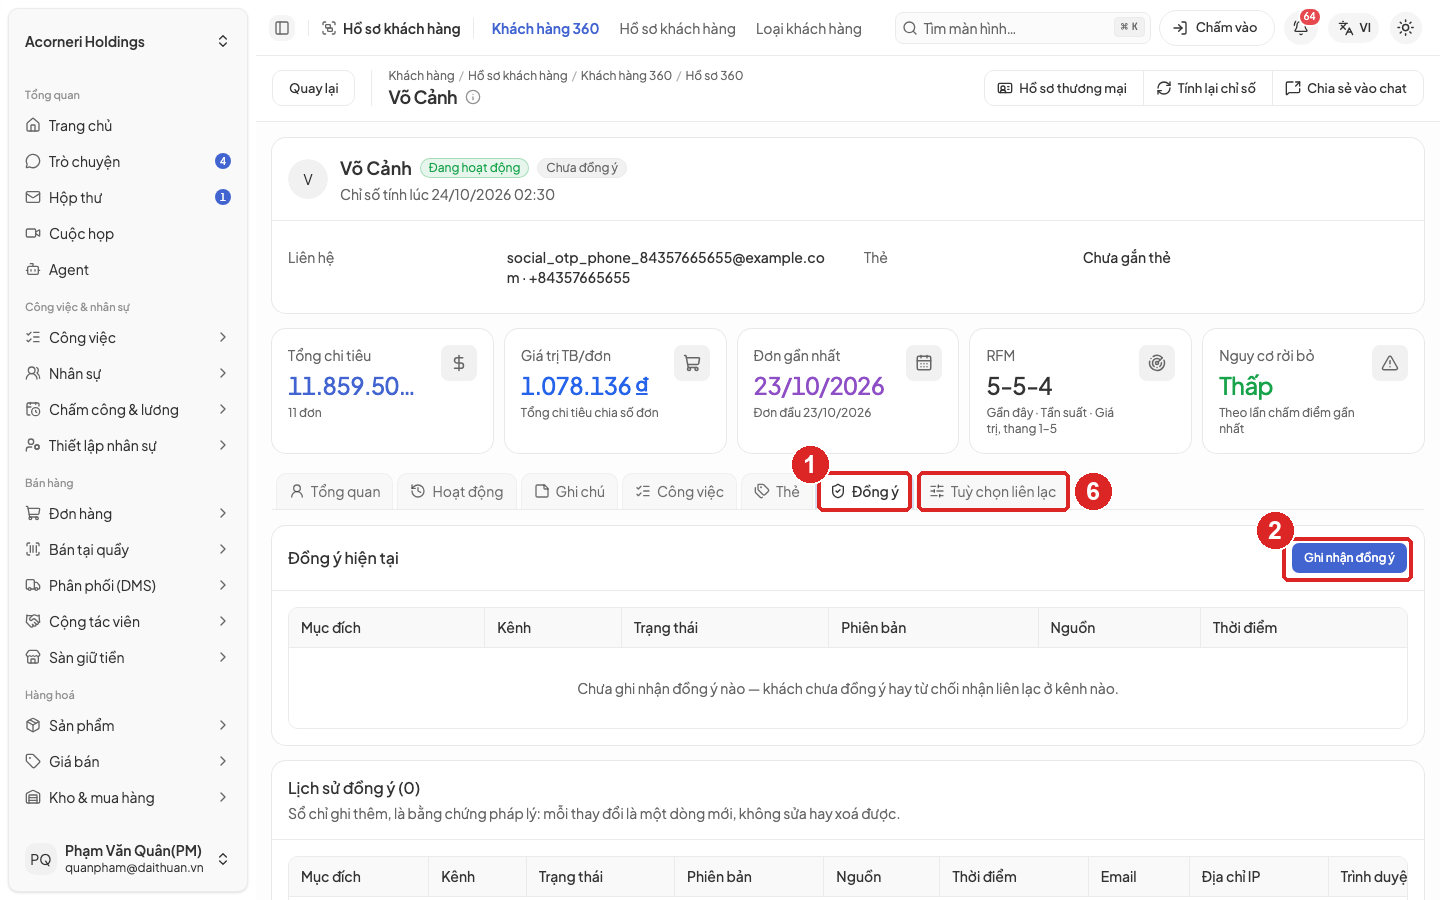Expand Kho & mua hàng group
Screen dimensions: 1440x900
coord(128,798)
